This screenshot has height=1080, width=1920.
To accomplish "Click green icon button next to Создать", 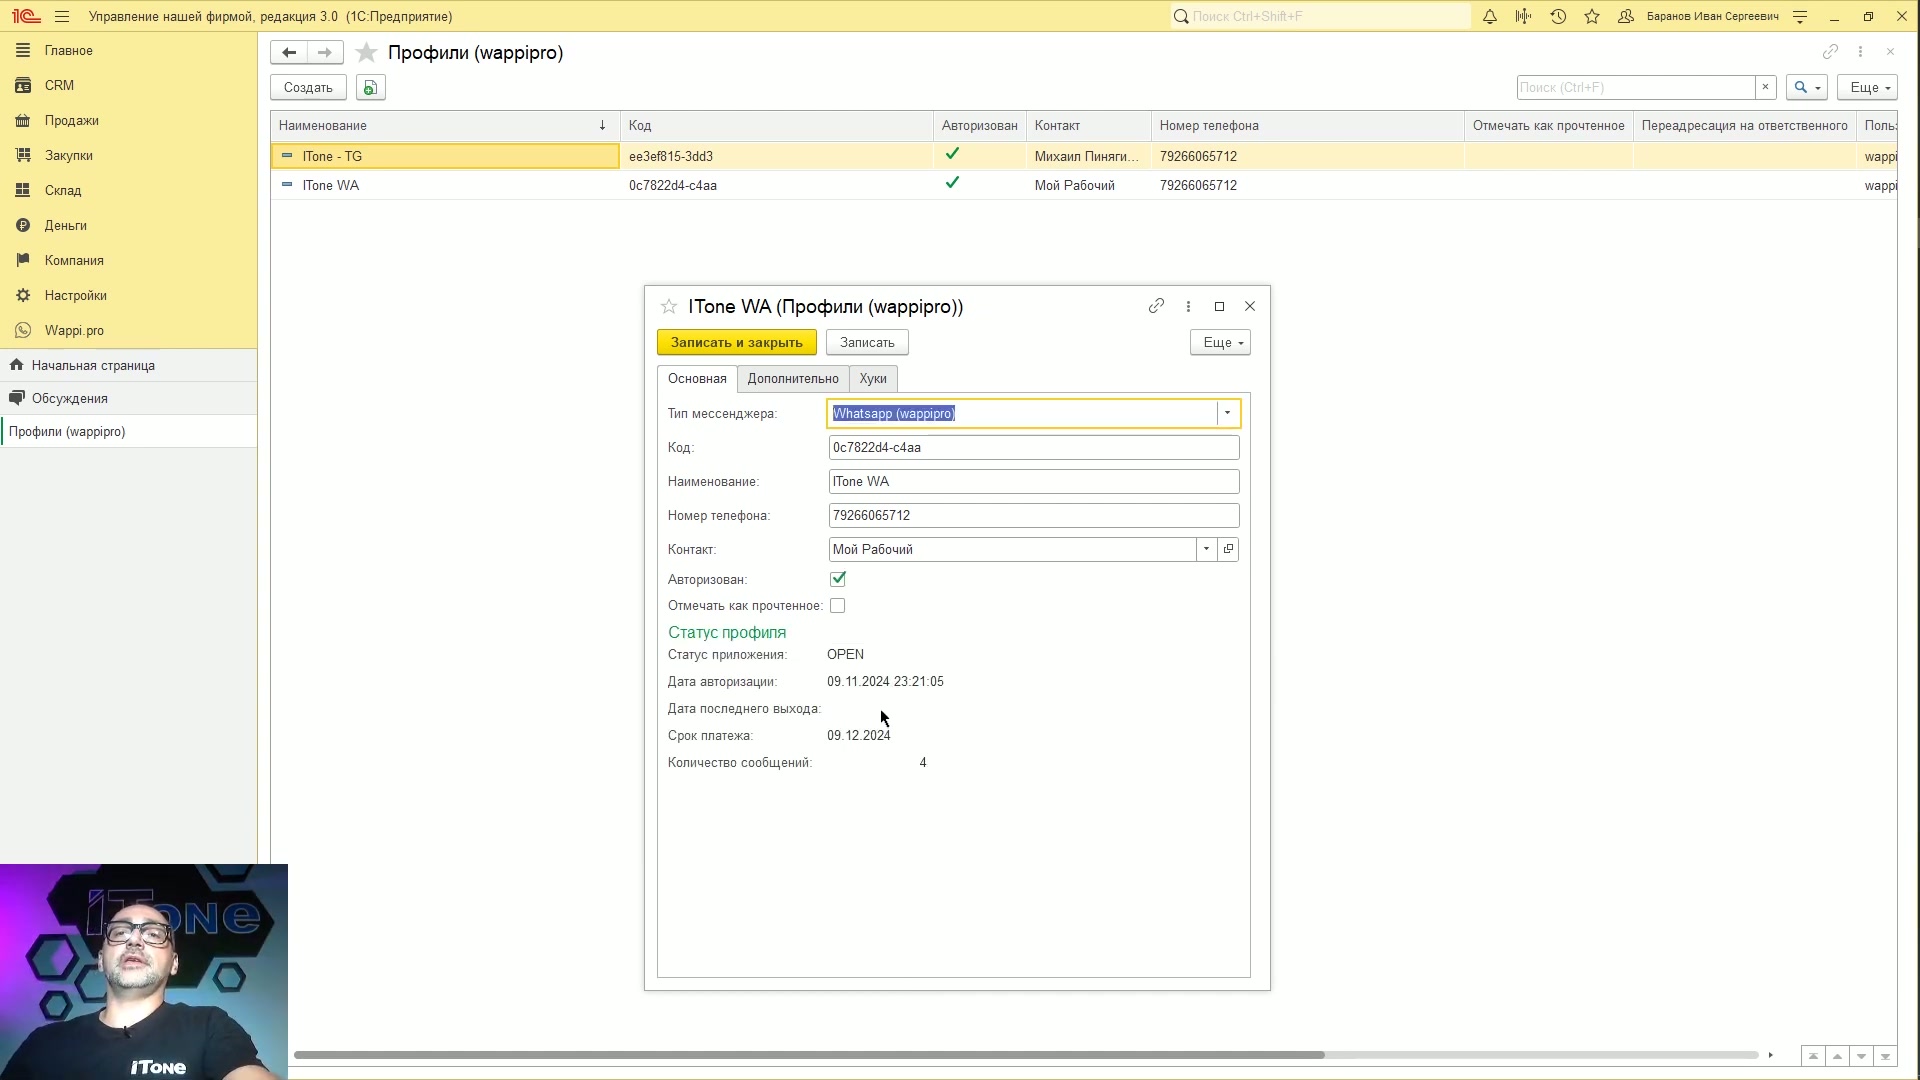I will 370,88.
